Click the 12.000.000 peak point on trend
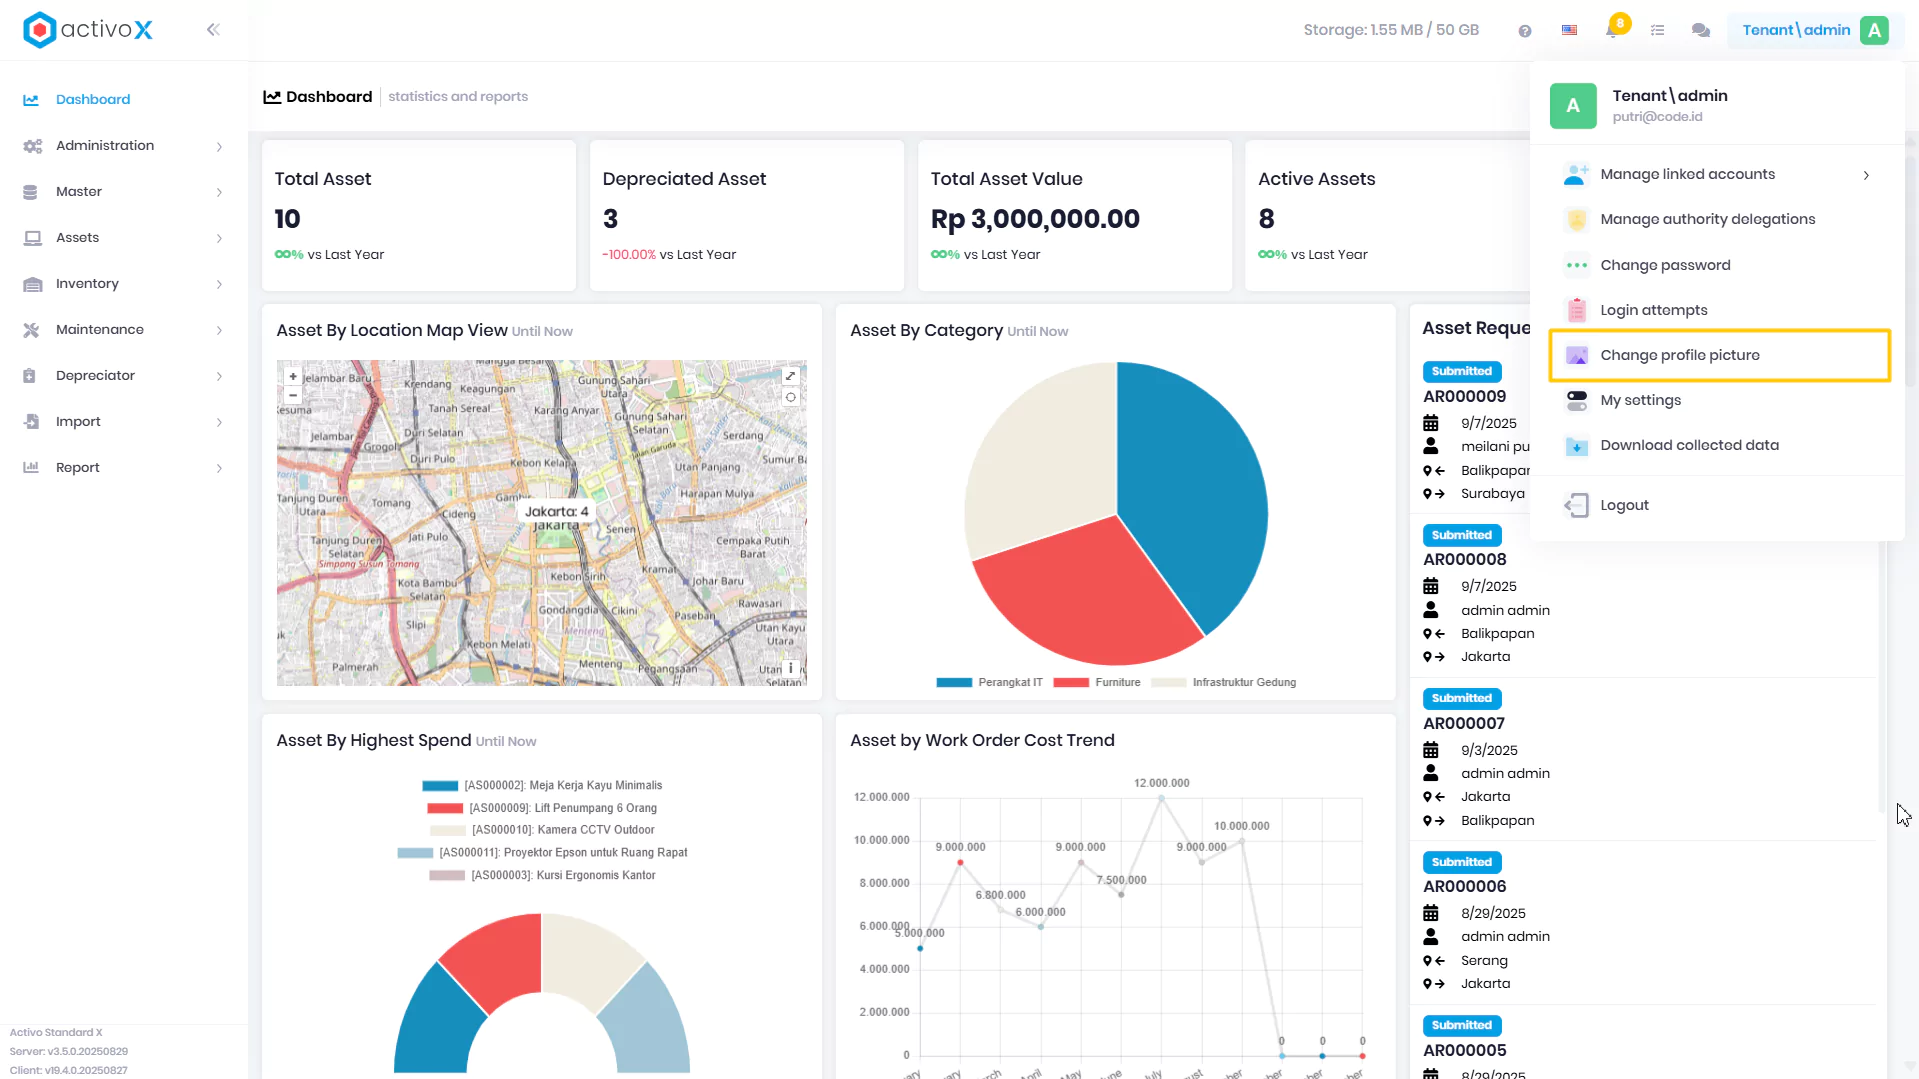Image resolution: width=1919 pixels, height=1079 pixels. coord(1161,798)
